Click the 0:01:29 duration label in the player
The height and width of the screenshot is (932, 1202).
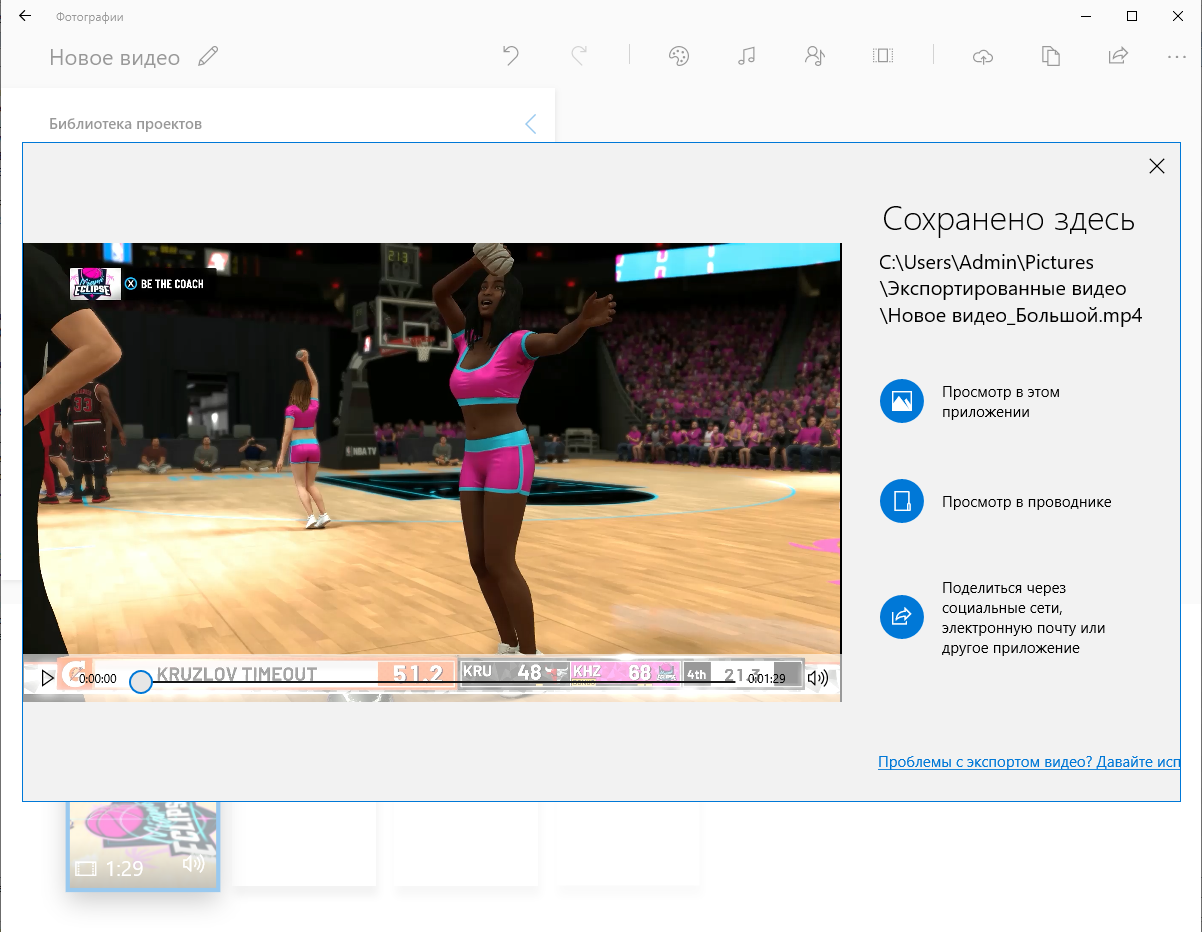click(766, 678)
